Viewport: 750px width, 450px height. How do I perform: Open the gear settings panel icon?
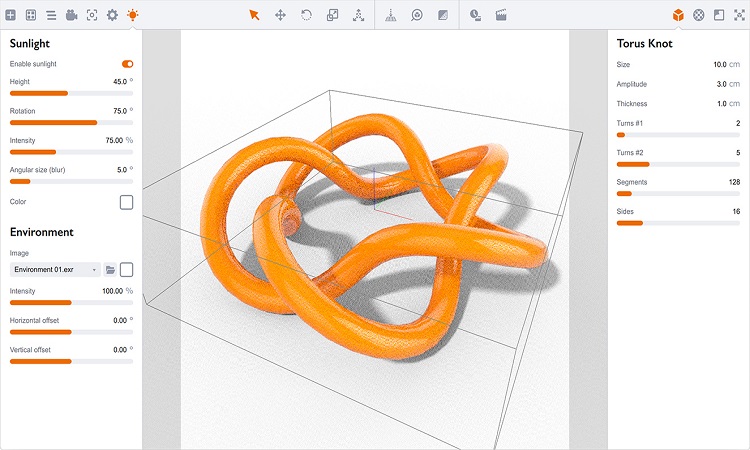coord(112,15)
